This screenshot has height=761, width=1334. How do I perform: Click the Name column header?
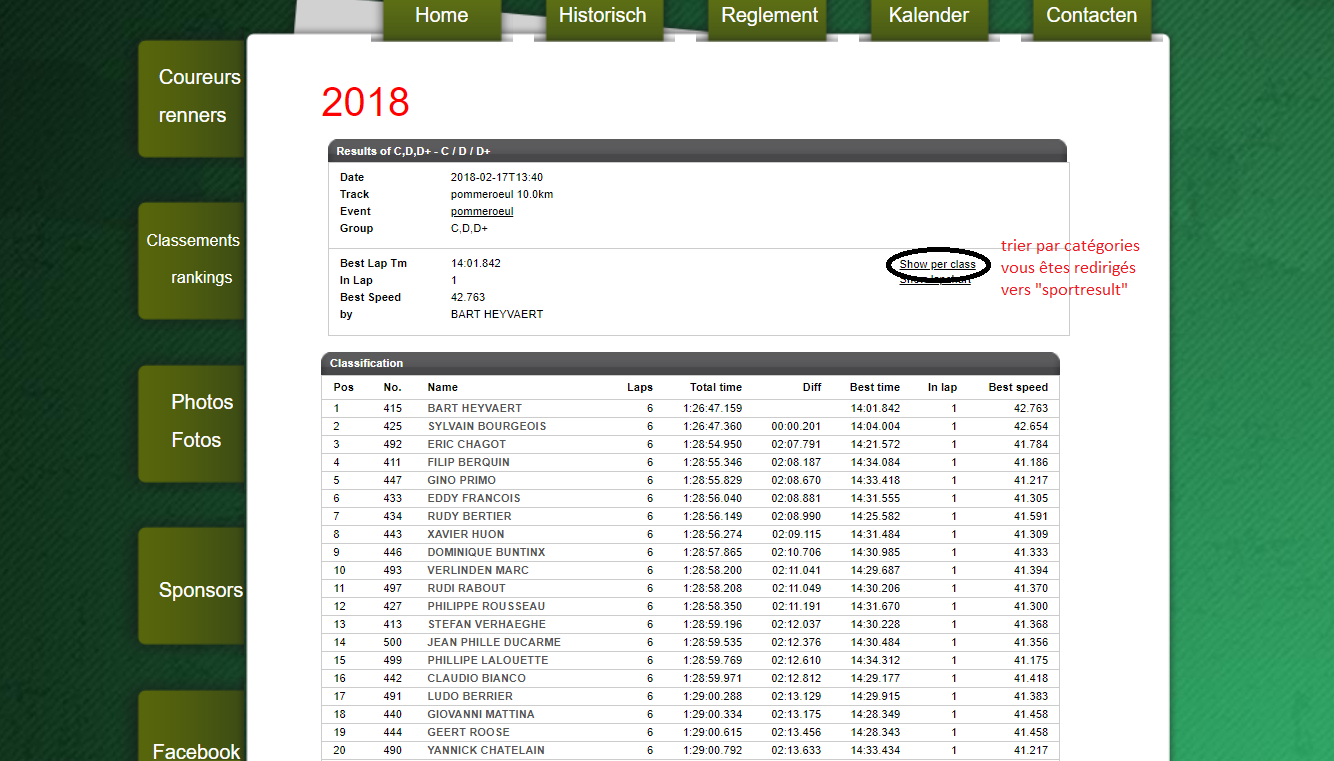(x=442, y=388)
